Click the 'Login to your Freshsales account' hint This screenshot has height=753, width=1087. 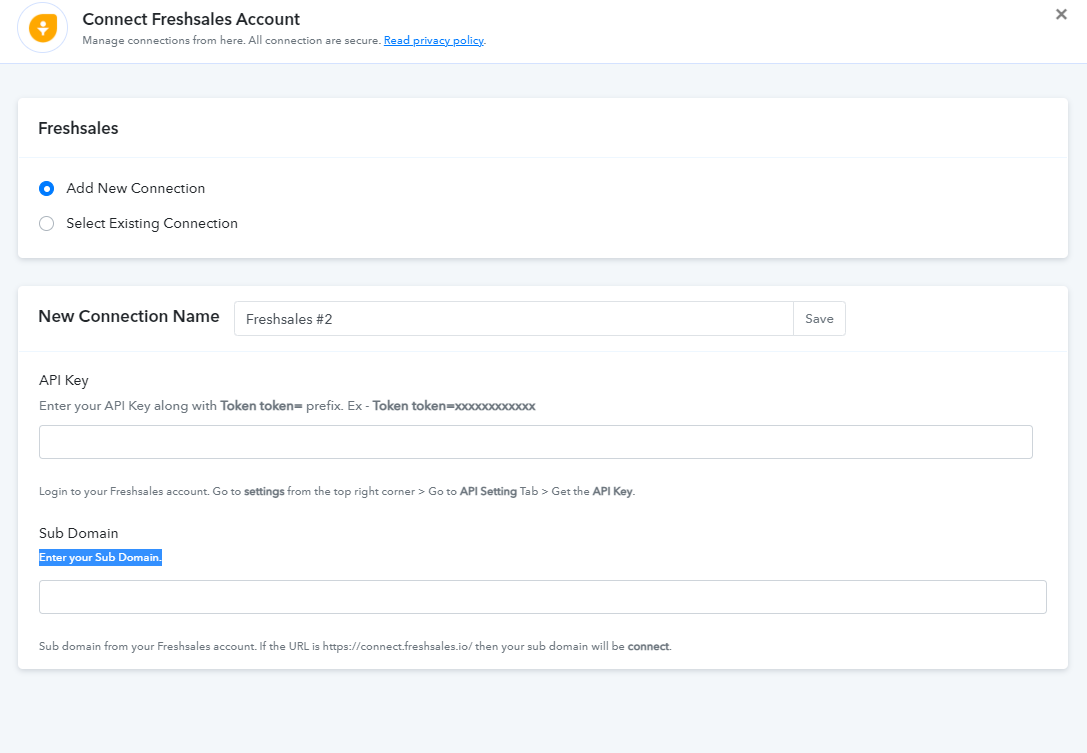click(x=337, y=491)
